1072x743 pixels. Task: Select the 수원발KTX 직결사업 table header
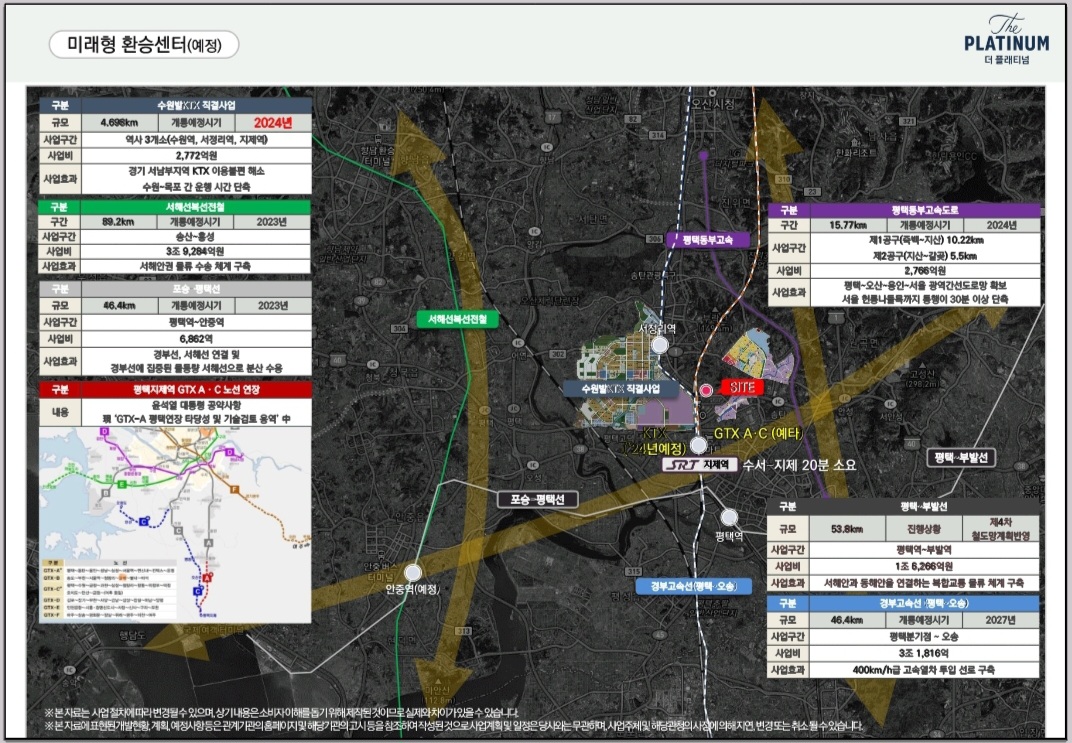[x=196, y=105]
